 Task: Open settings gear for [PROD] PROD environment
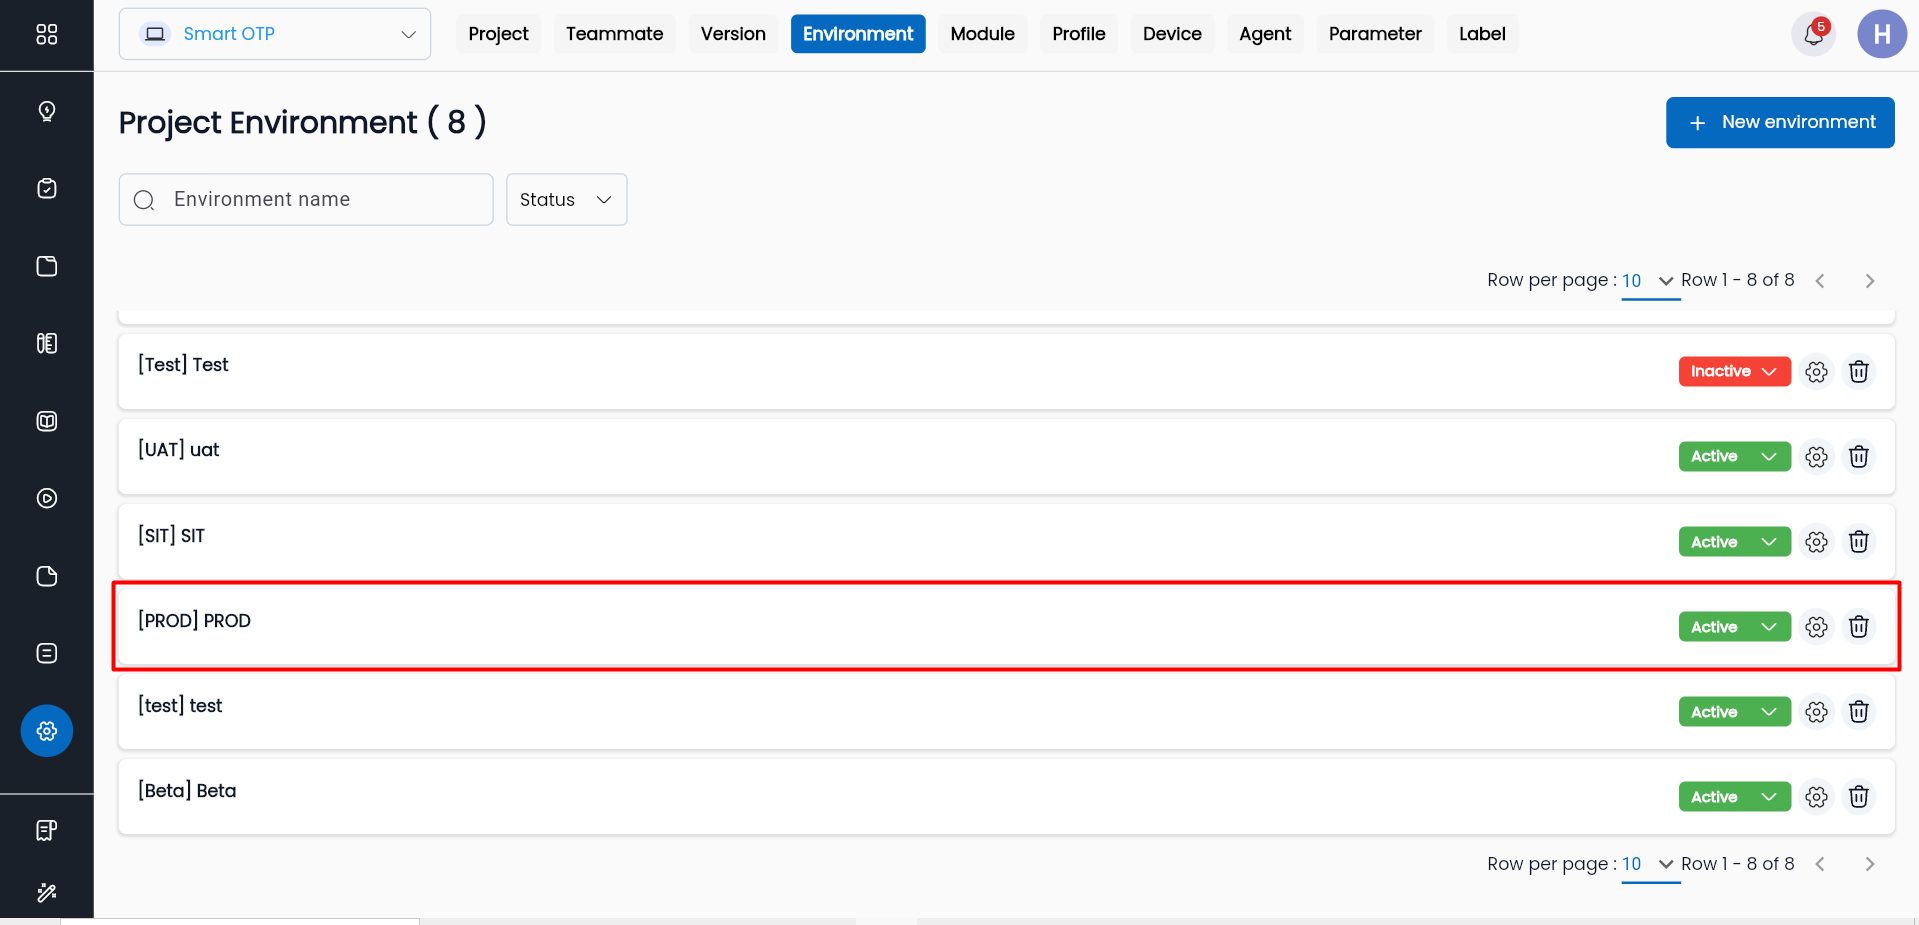(1816, 627)
